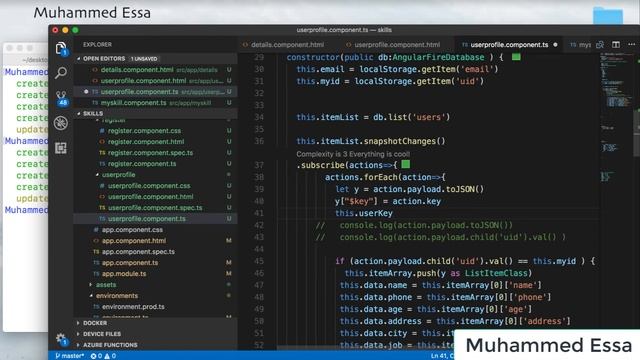Open register.component.ts file
The height and width of the screenshot is (360, 640).
(x=155, y=164)
